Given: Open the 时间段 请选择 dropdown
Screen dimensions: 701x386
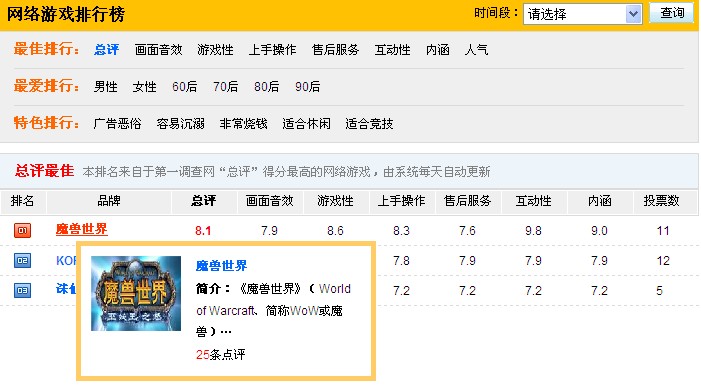Looking at the screenshot, I should pos(583,14).
